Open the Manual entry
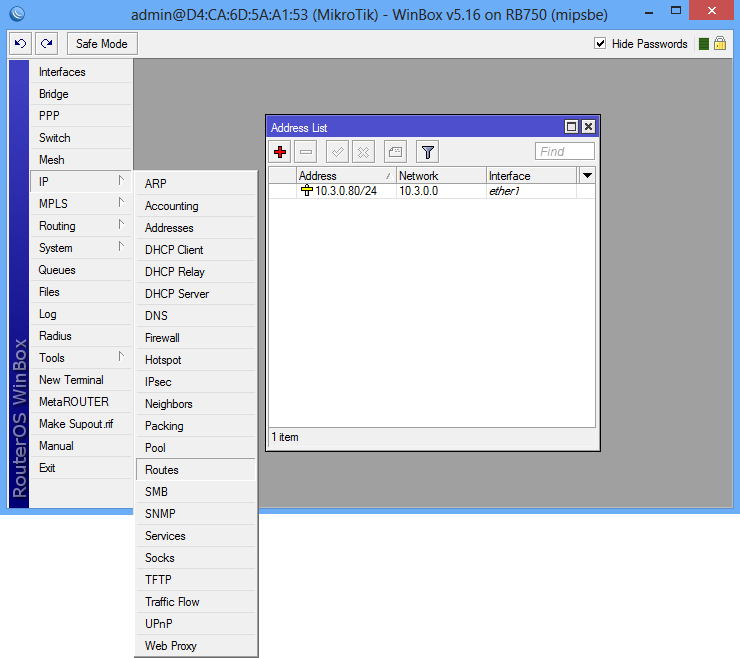 81,446
